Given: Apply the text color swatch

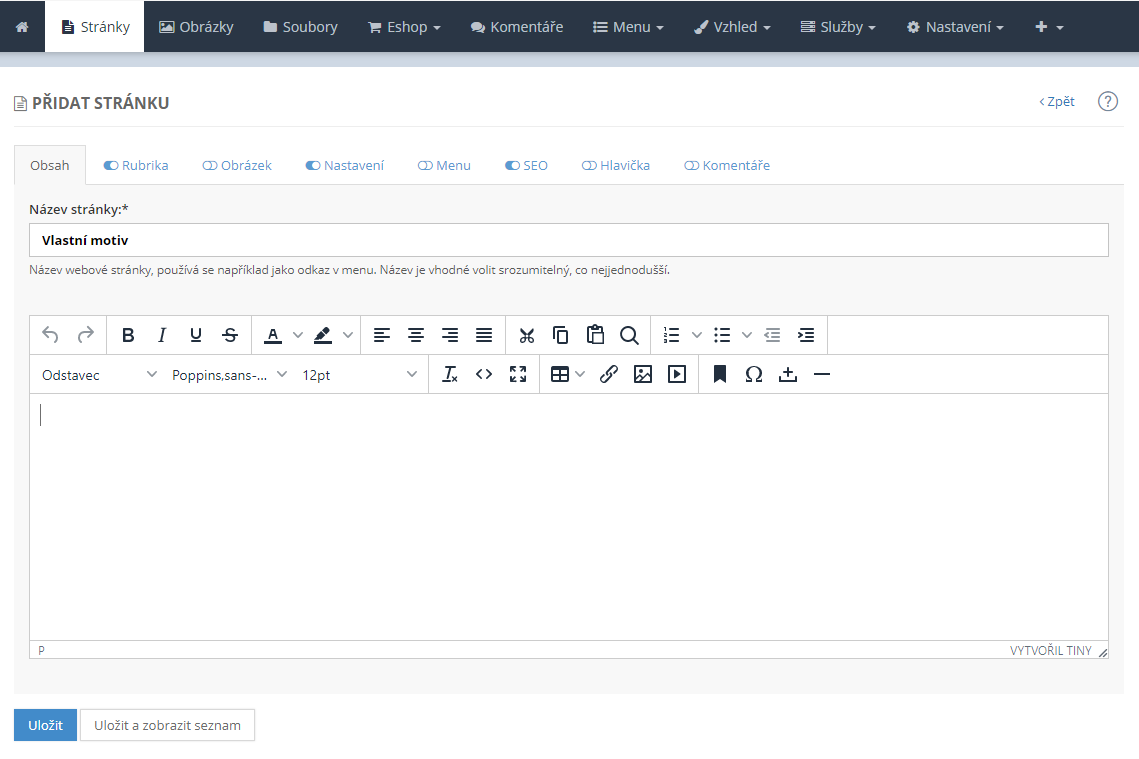Looking at the screenshot, I should click(272, 335).
